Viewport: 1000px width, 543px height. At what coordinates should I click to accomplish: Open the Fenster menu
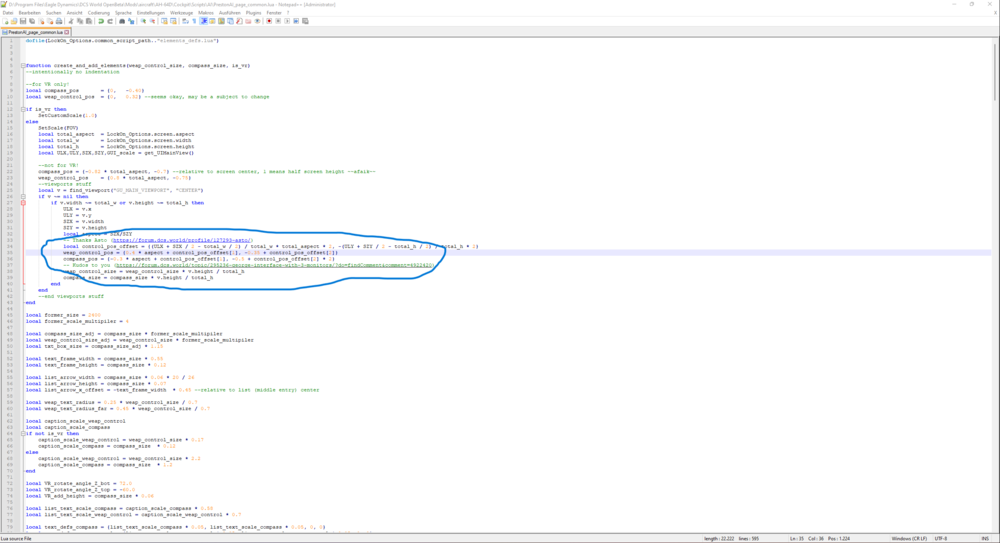coord(274,13)
